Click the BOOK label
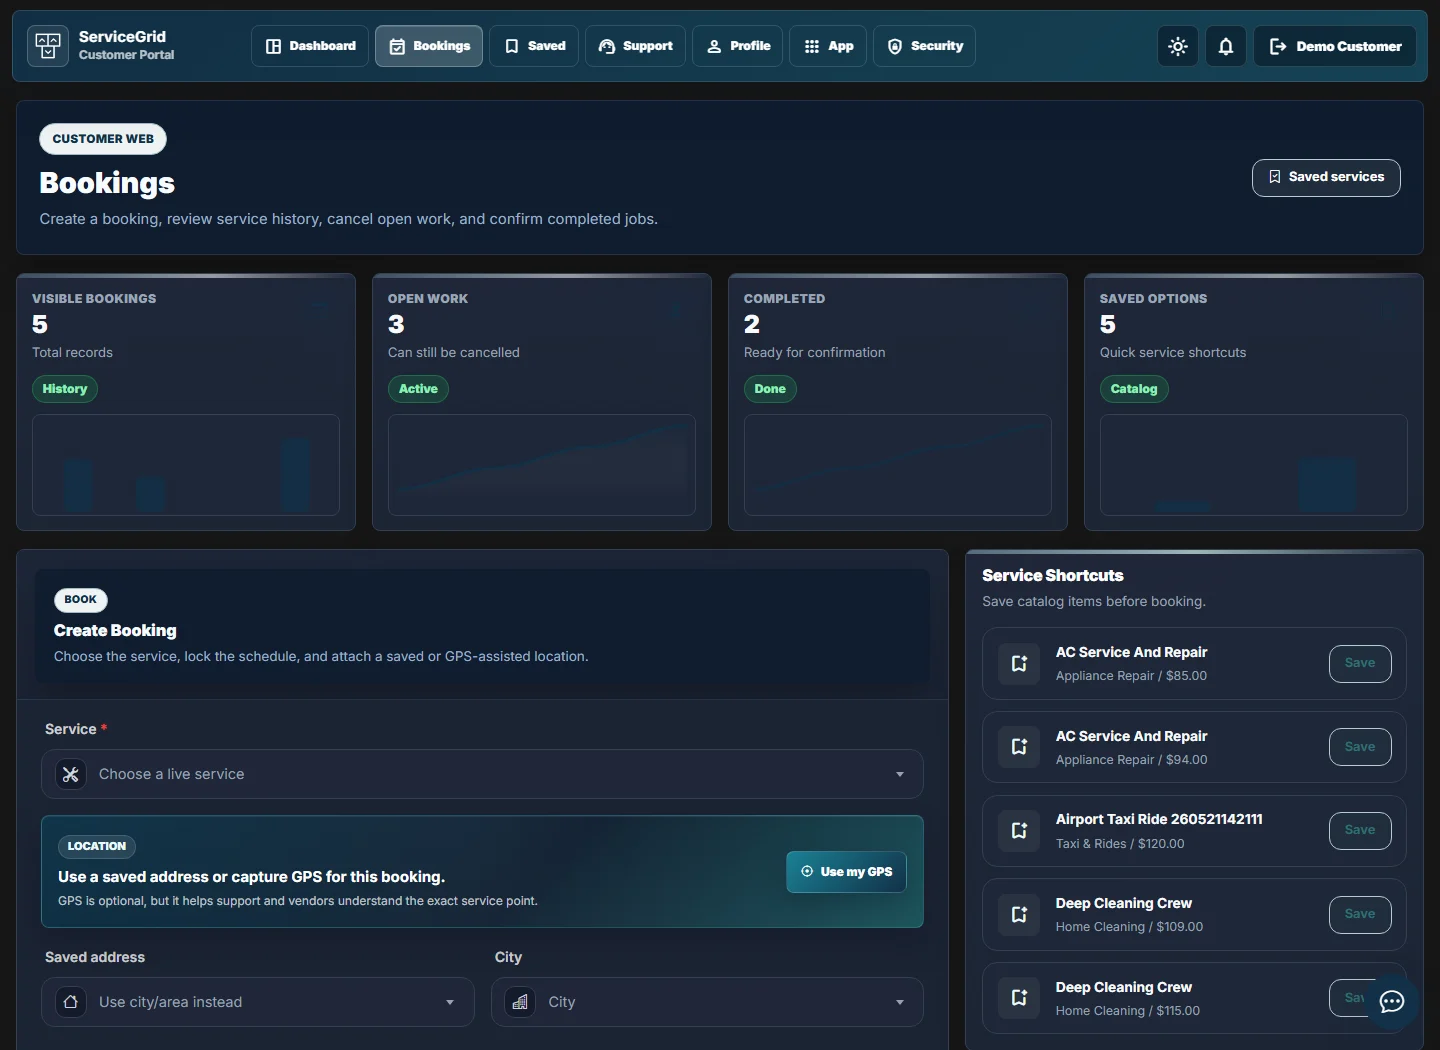 81,600
